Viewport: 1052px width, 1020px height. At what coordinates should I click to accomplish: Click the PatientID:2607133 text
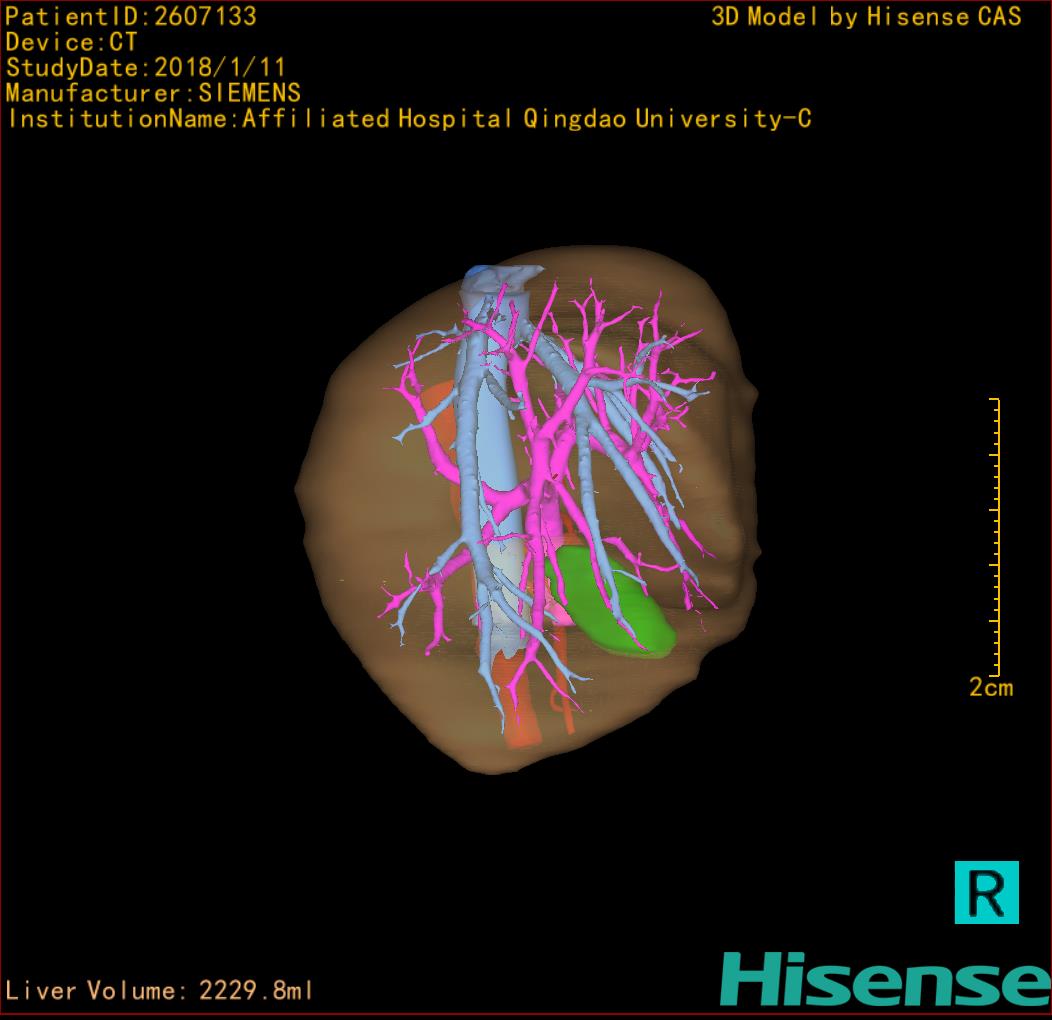click(131, 16)
